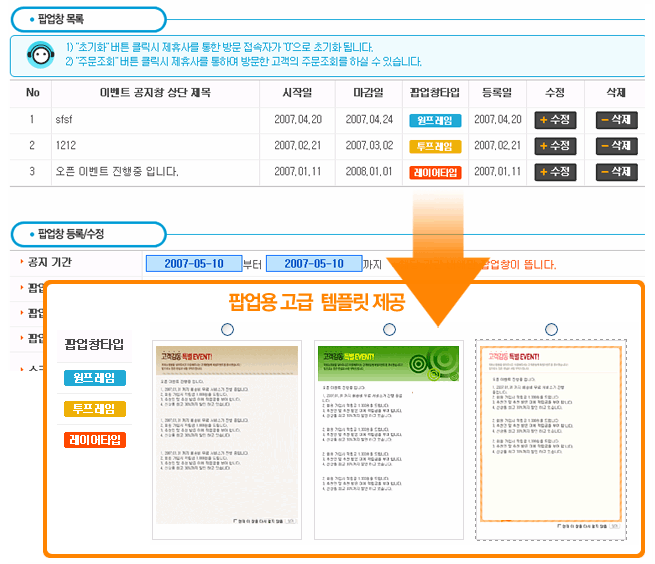Screen dimensions: 655x564
Task: Click the red 레이어타입 badge in row 3
Action: pyautogui.click(x=435, y=172)
